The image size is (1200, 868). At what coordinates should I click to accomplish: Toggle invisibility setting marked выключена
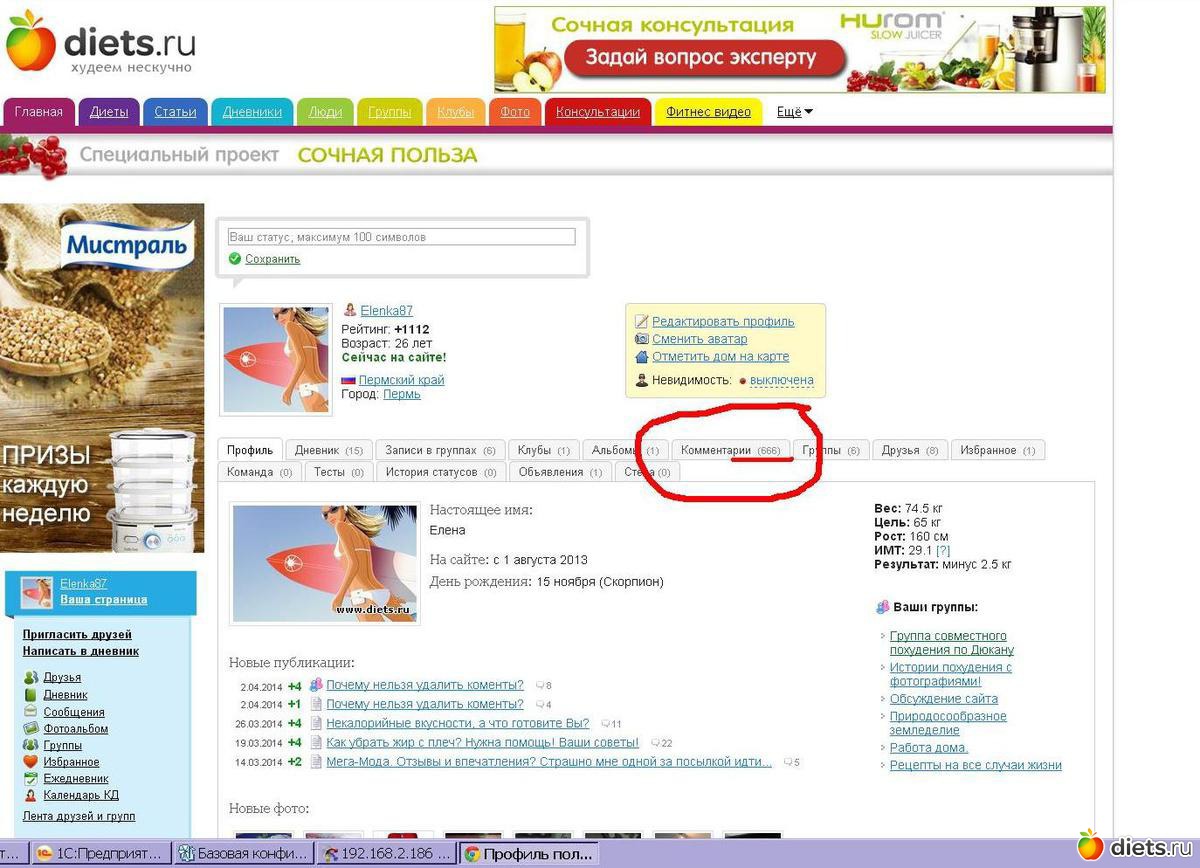[x=781, y=381]
